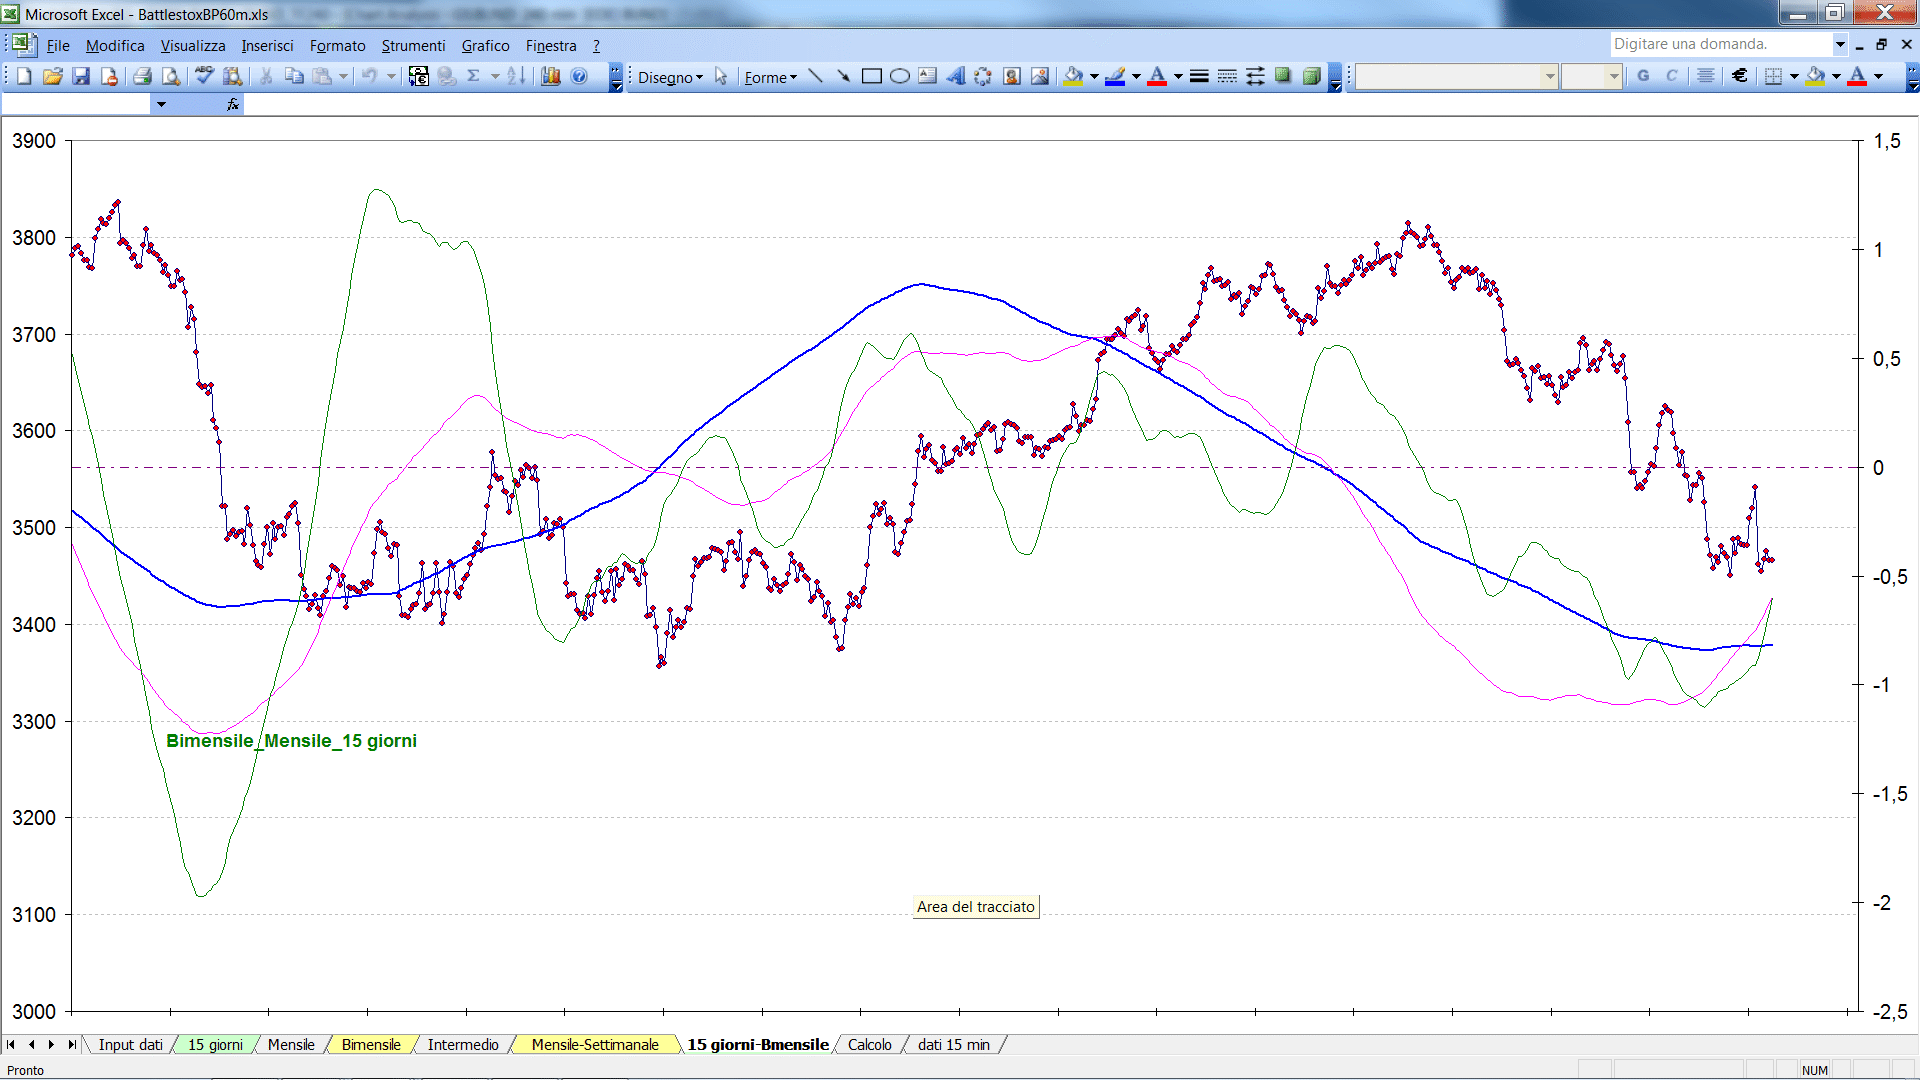Open the Shadow Style options

tap(1283, 76)
